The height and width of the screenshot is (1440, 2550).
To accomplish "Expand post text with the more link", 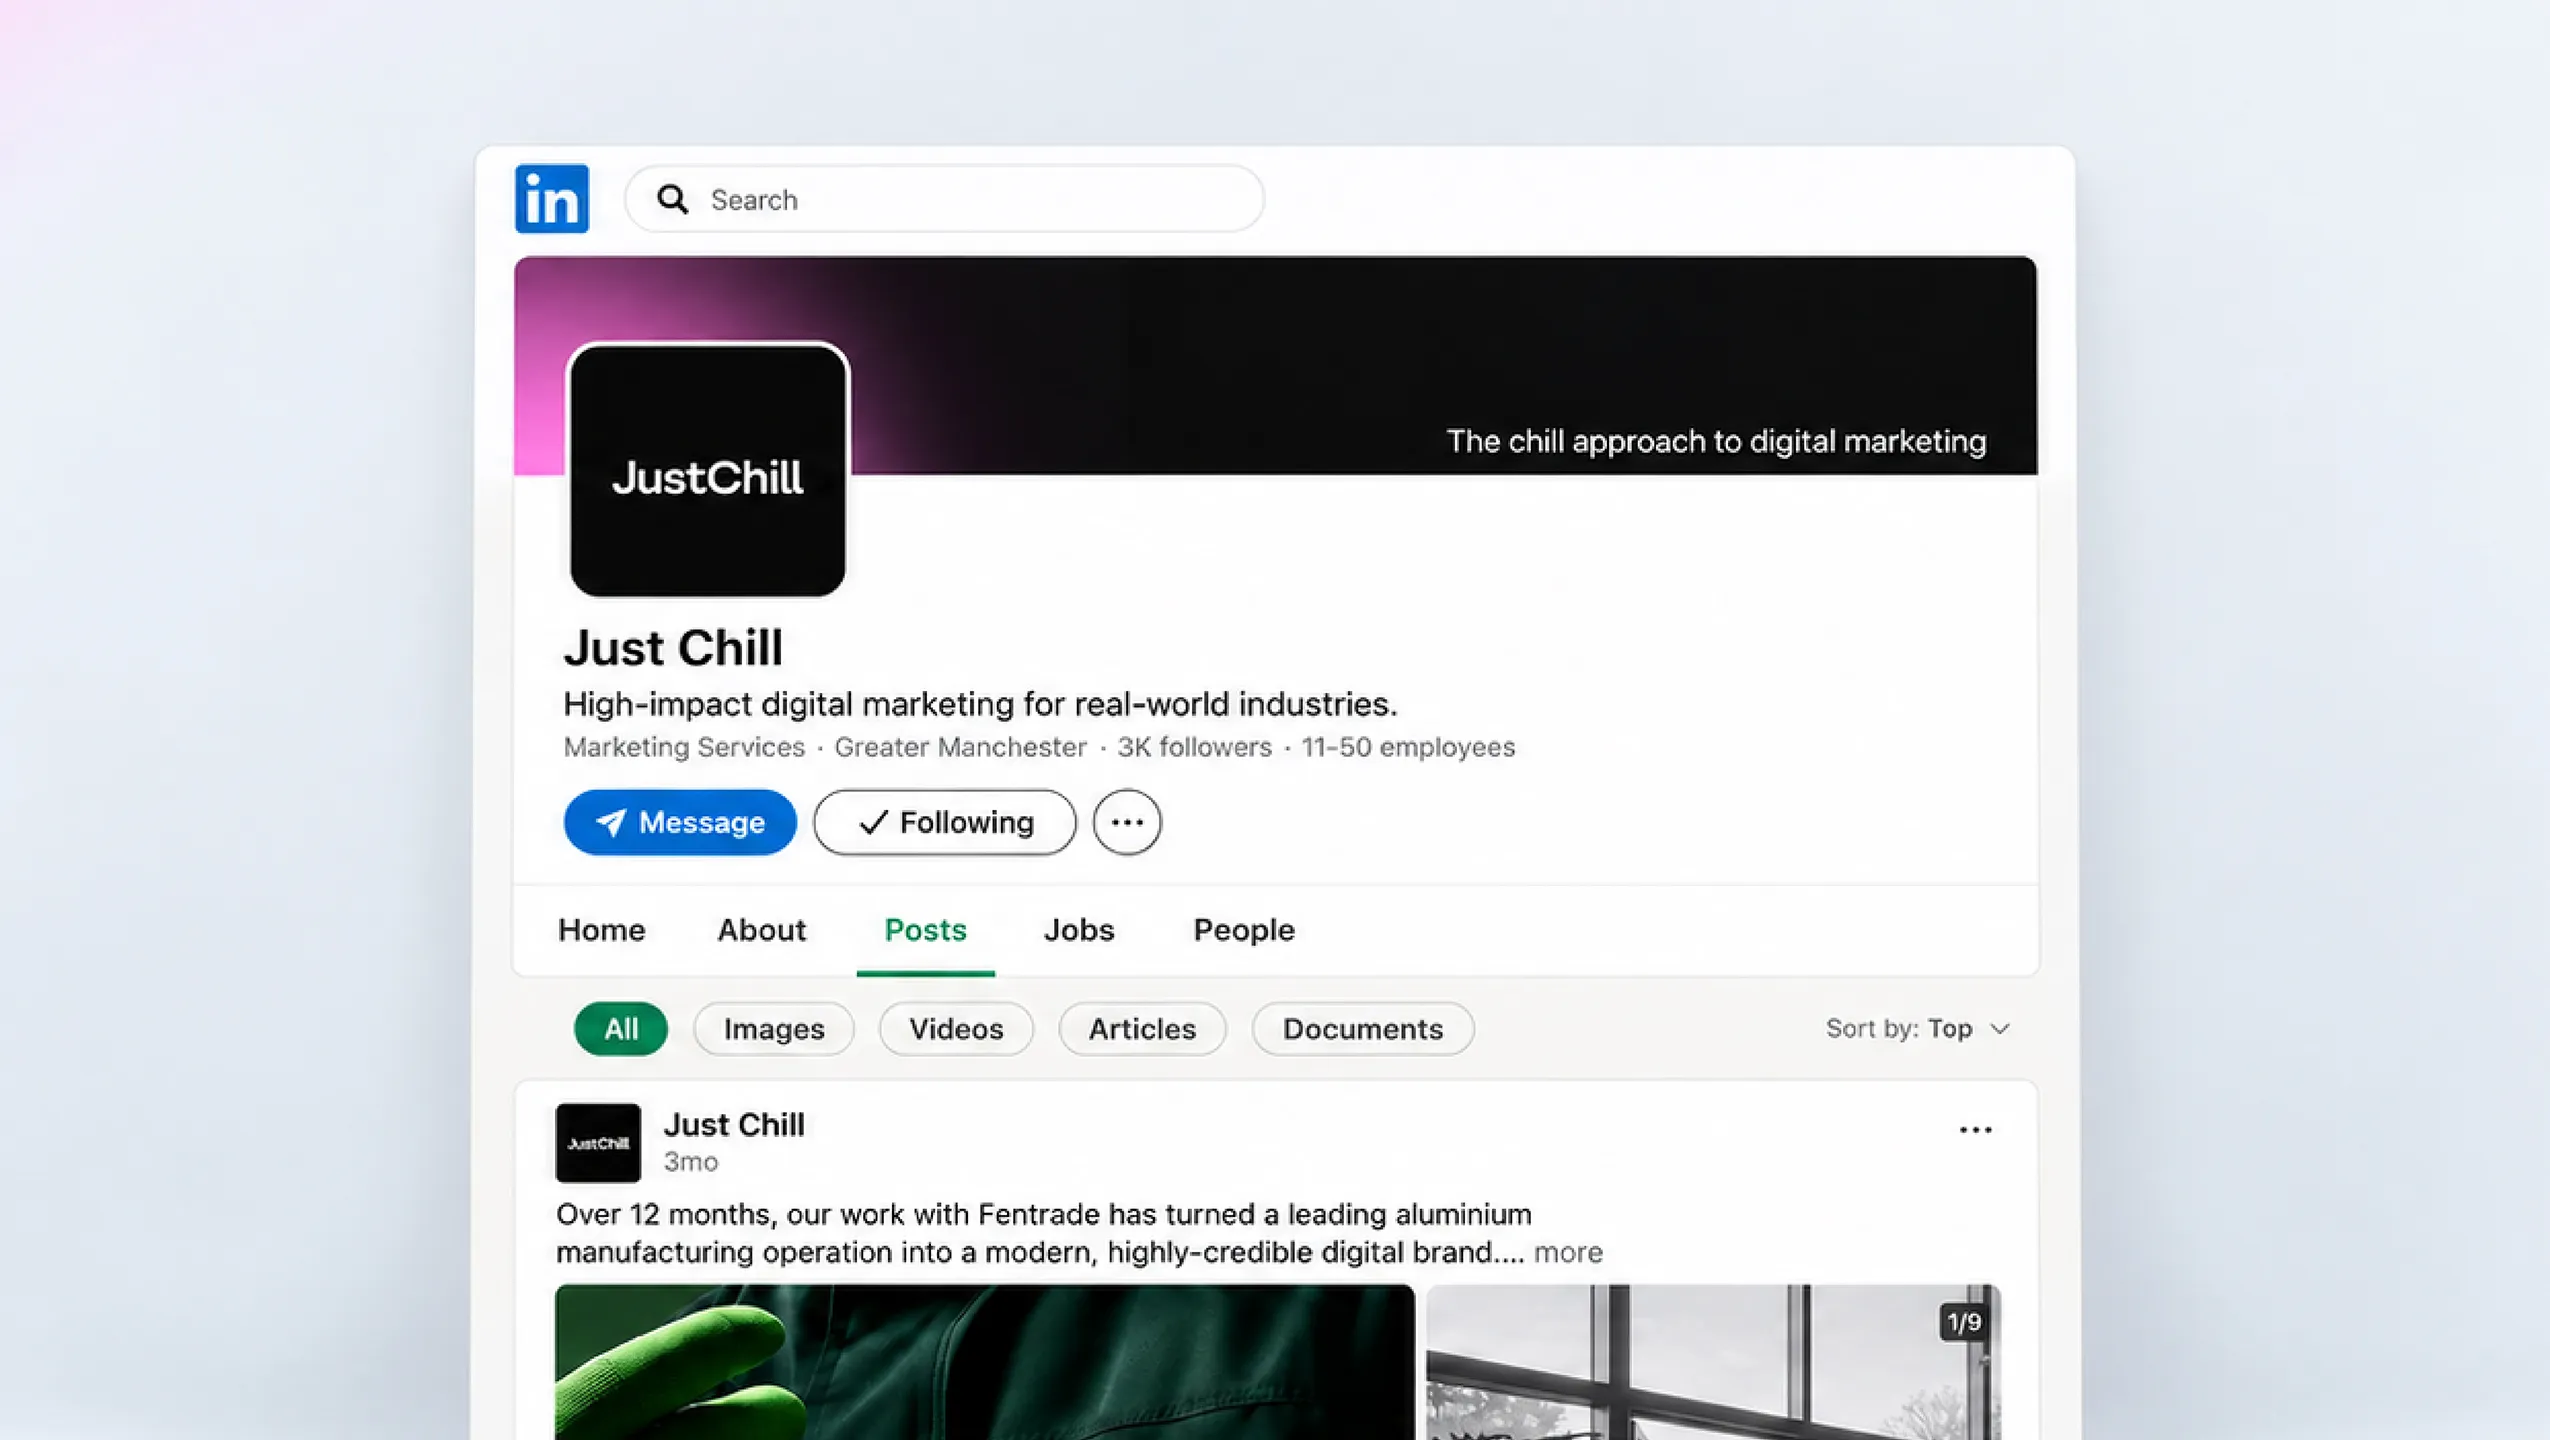I will (x=1568, y=1252).
